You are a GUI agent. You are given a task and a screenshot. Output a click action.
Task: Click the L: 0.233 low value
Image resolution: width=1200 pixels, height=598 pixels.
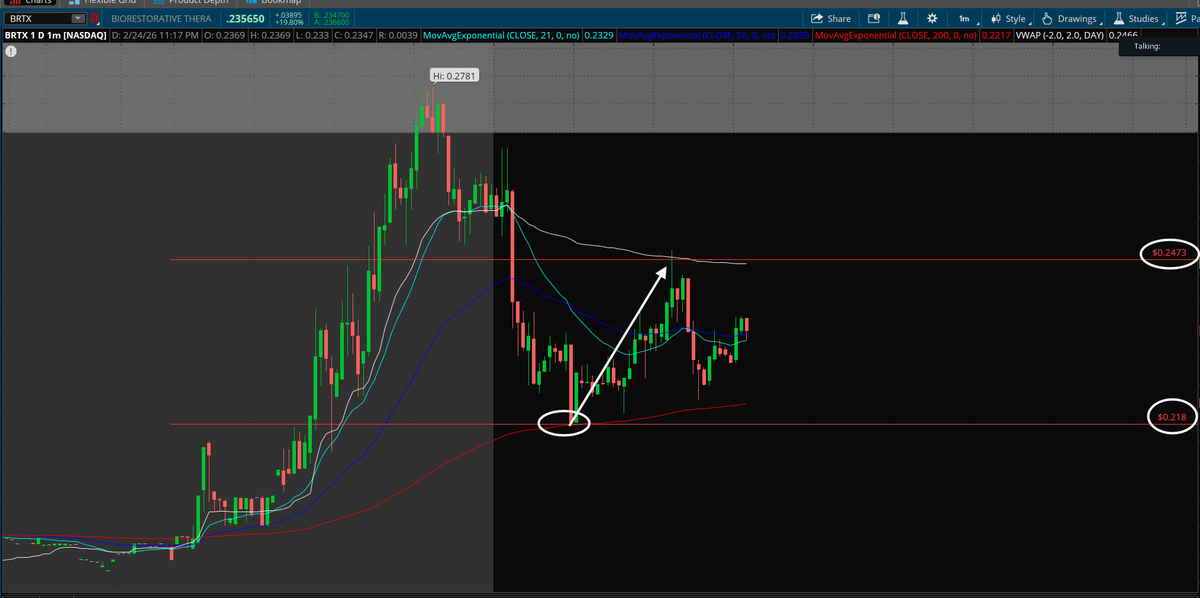point(312,35)
